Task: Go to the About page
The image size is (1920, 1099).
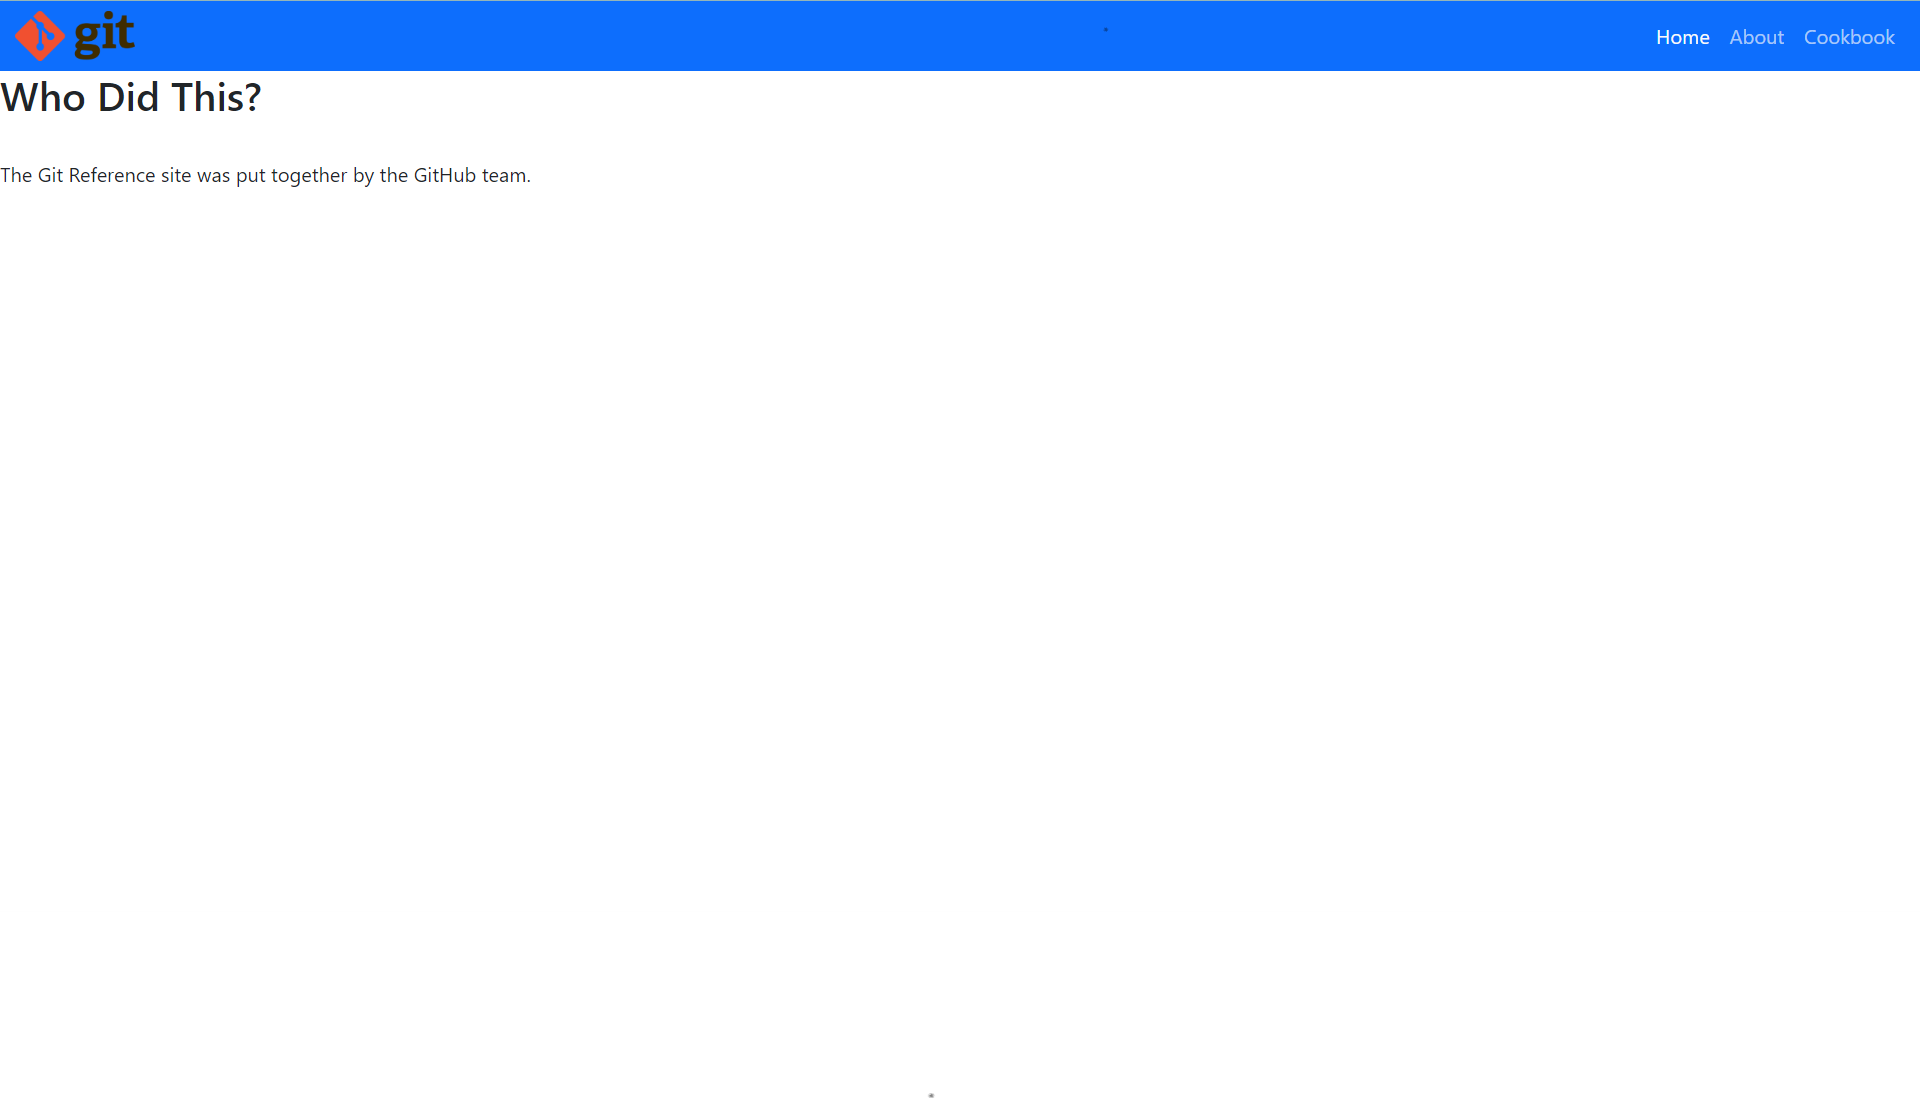Action: (x=1756, y=37)
